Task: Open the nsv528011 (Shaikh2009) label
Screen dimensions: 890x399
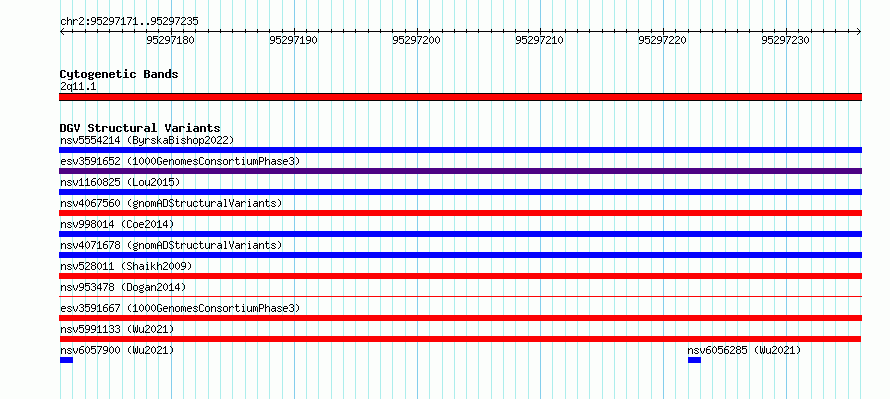Action: tap(126, 266)
